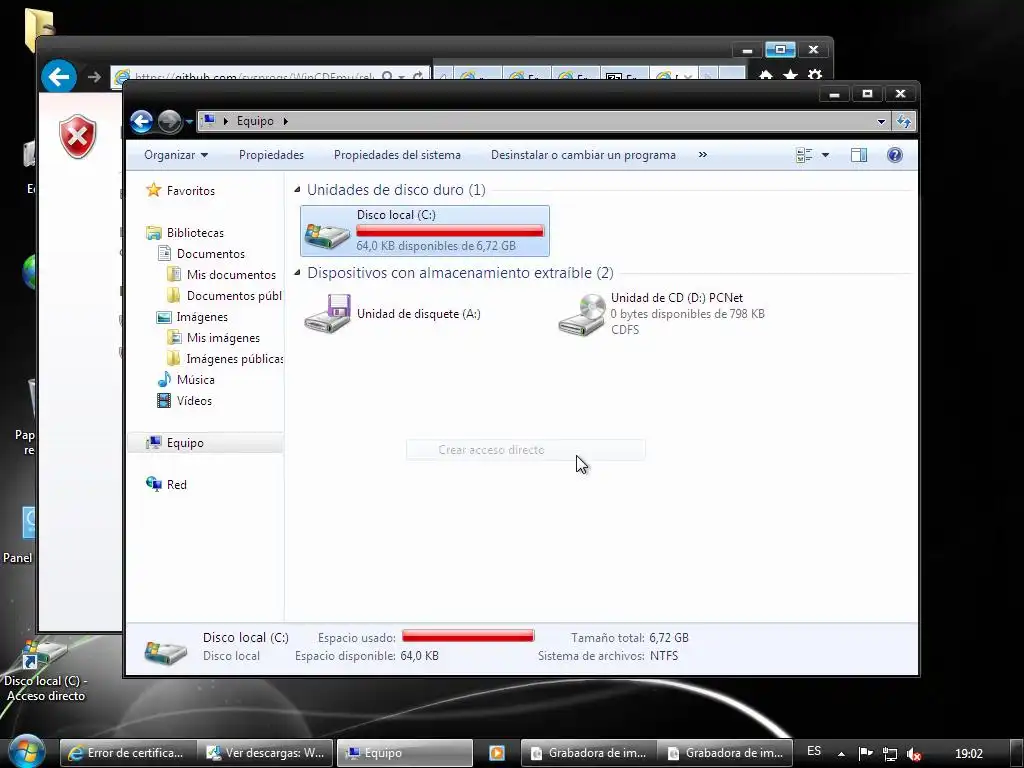Viewport: 1024px width, 768px height.
Task: Click the Espacio usado bar in details pane
Action: [x=468, y=636]
